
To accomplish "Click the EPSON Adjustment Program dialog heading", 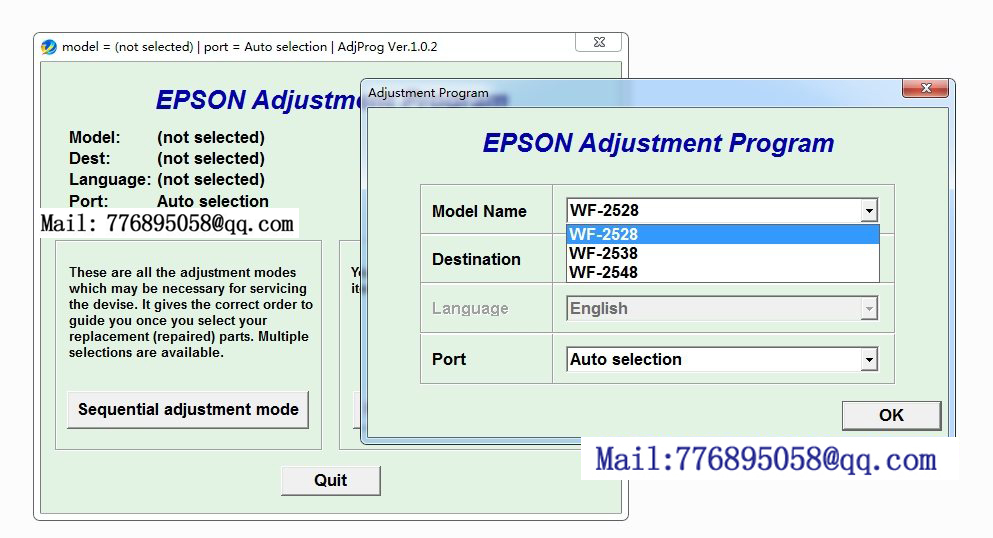I will (x=658, y=143).
